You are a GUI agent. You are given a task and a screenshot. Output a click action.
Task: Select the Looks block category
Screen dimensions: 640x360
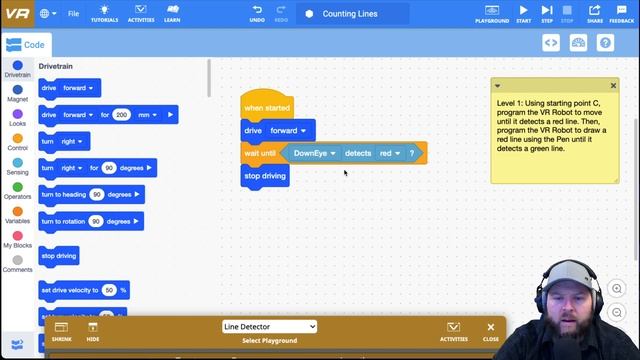pos(18,118)
